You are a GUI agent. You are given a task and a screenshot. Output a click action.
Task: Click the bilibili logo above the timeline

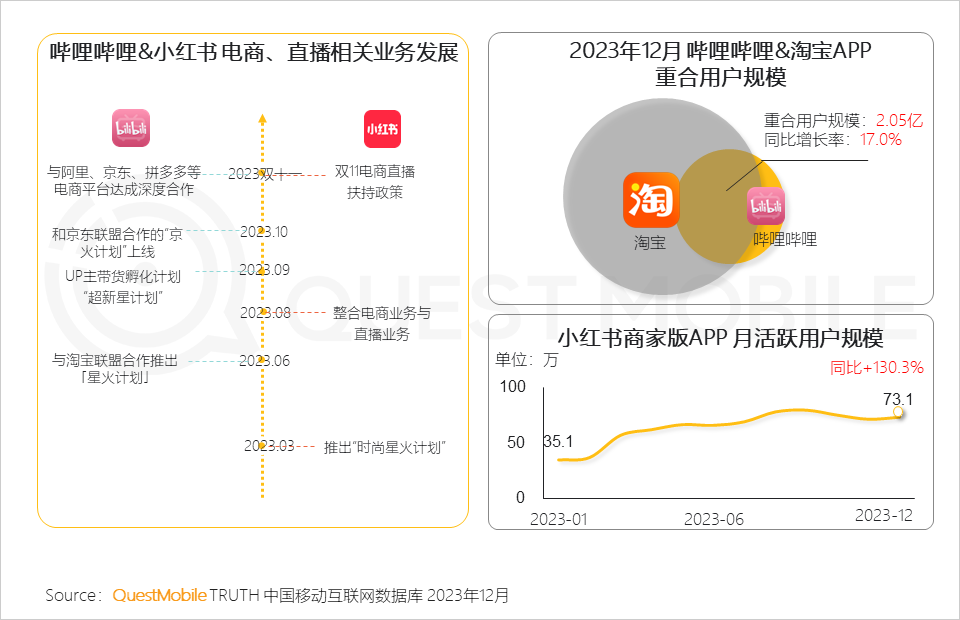coord(130,128)
